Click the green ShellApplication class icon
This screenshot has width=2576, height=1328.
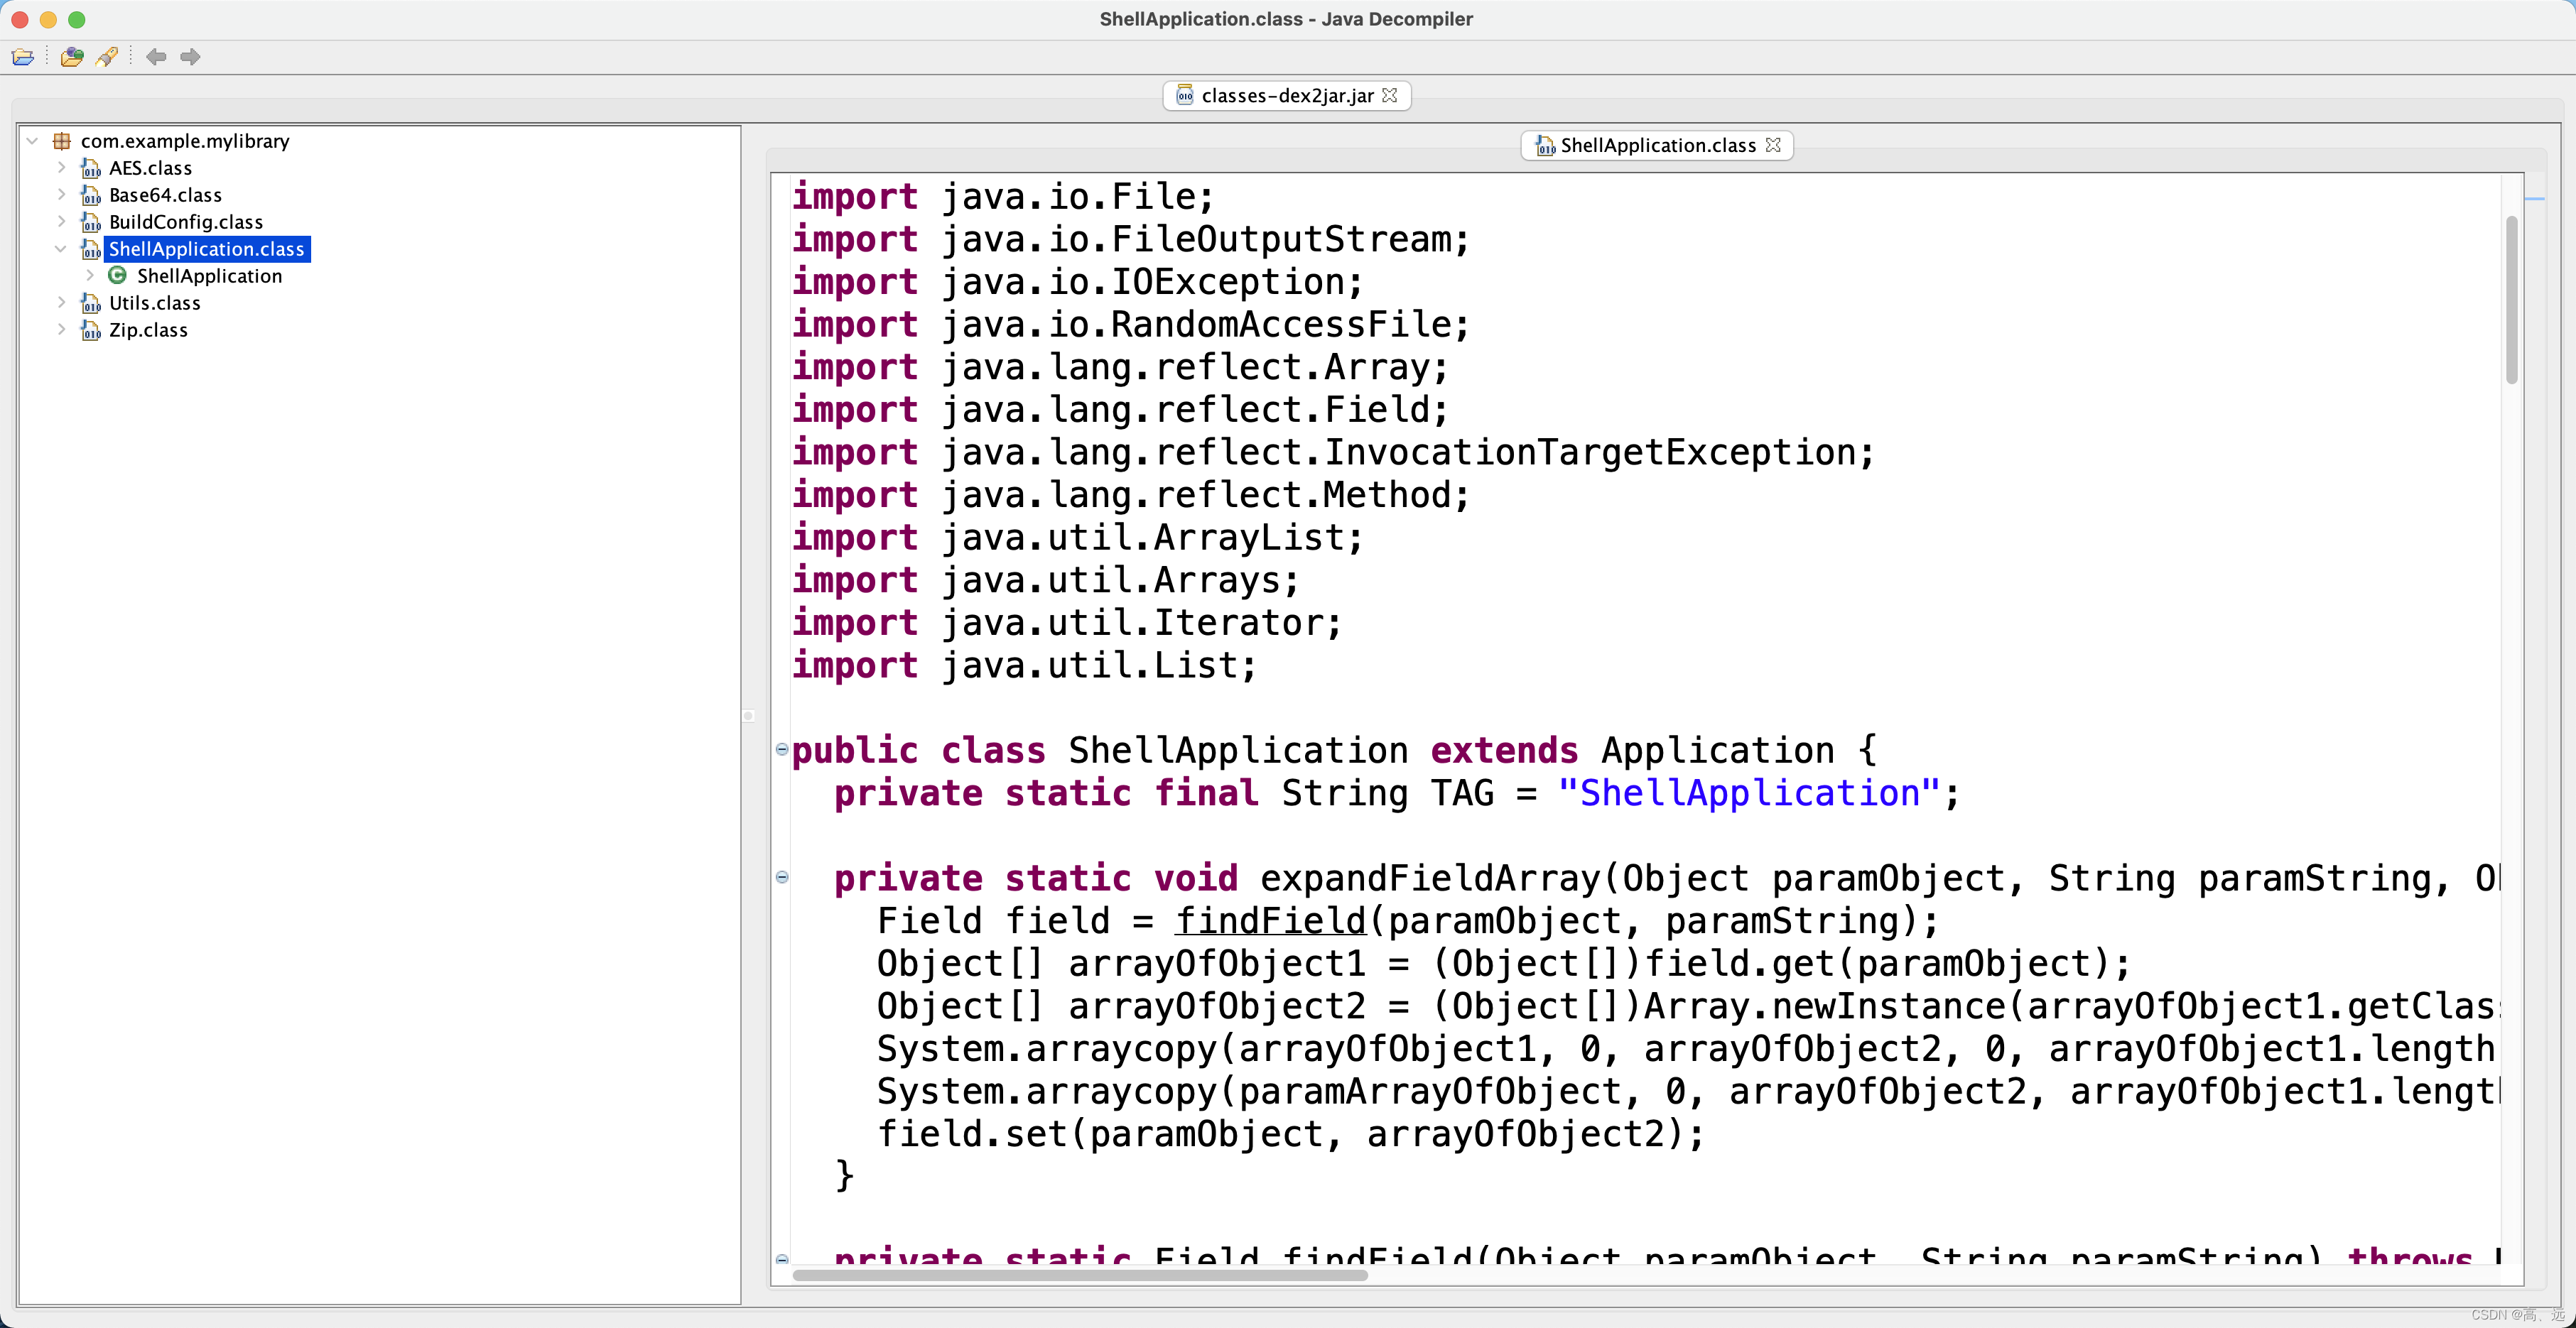(x=117, y=275)
